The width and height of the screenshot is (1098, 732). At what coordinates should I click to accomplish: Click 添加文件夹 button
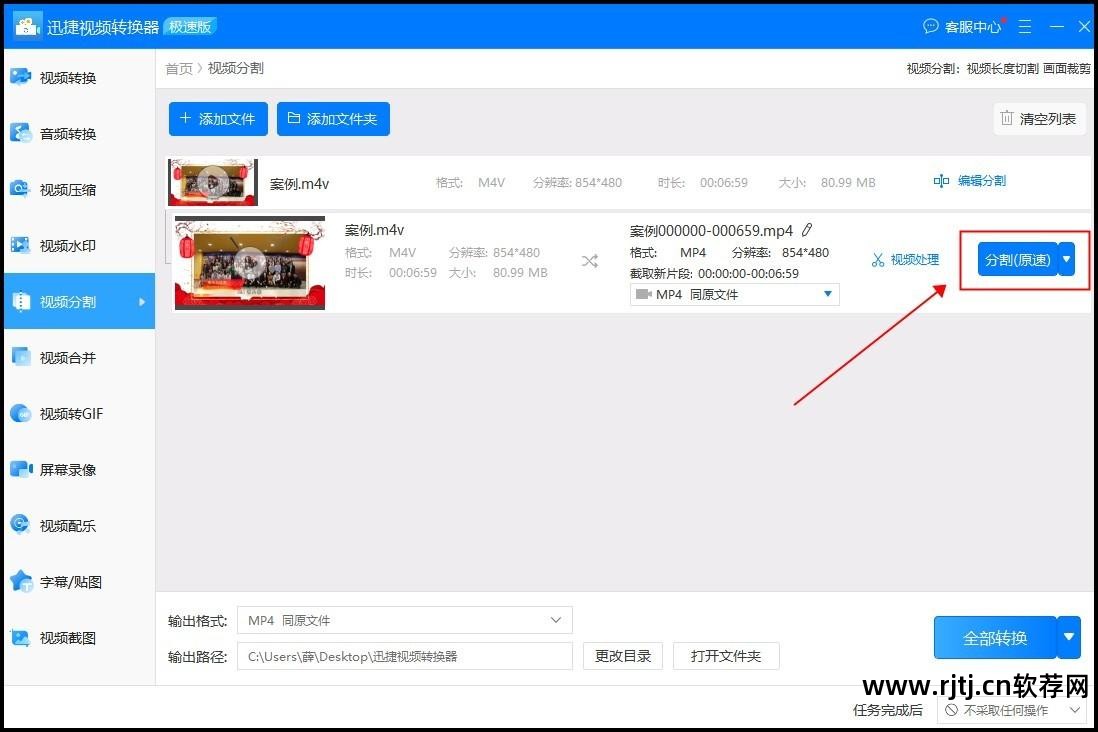(333, 119)
